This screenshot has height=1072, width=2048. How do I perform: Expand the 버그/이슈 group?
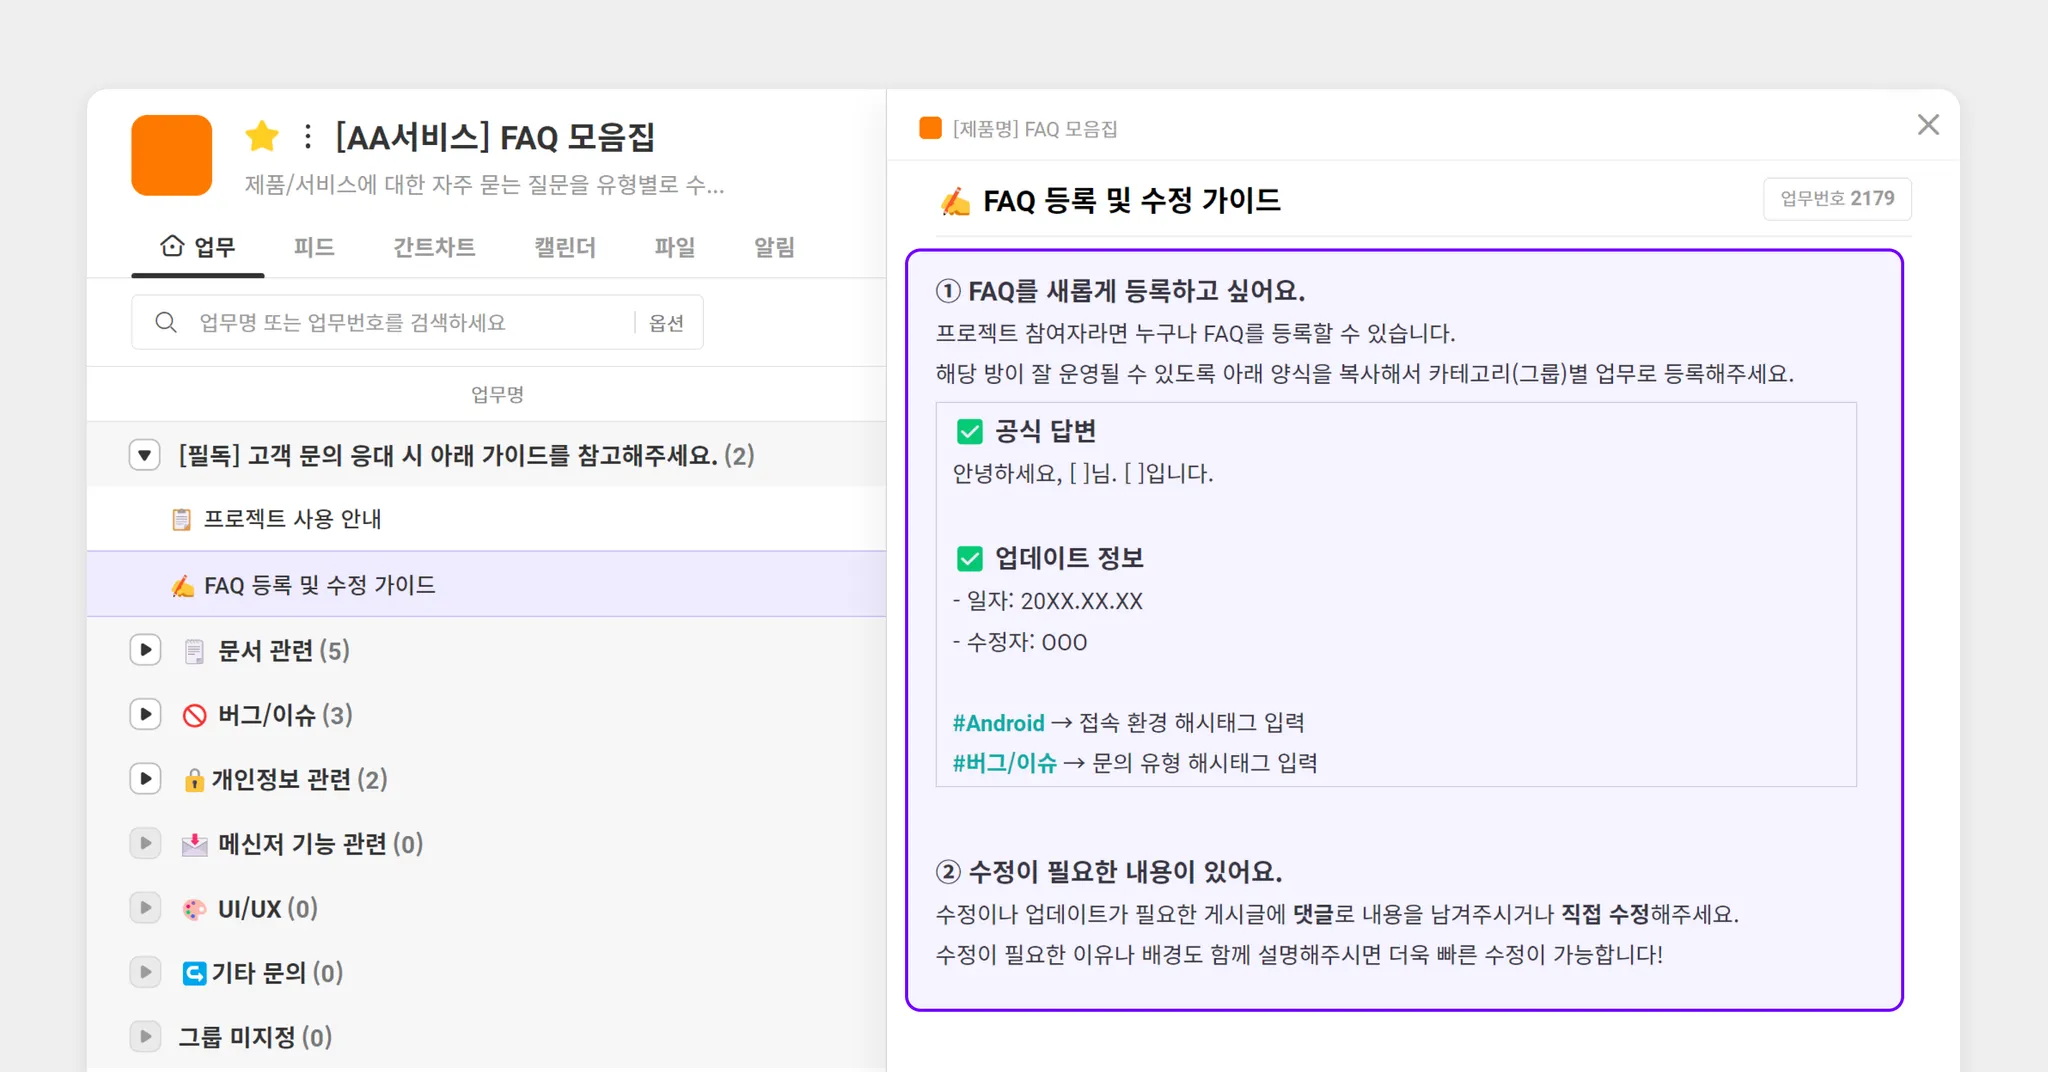point(146,714)
